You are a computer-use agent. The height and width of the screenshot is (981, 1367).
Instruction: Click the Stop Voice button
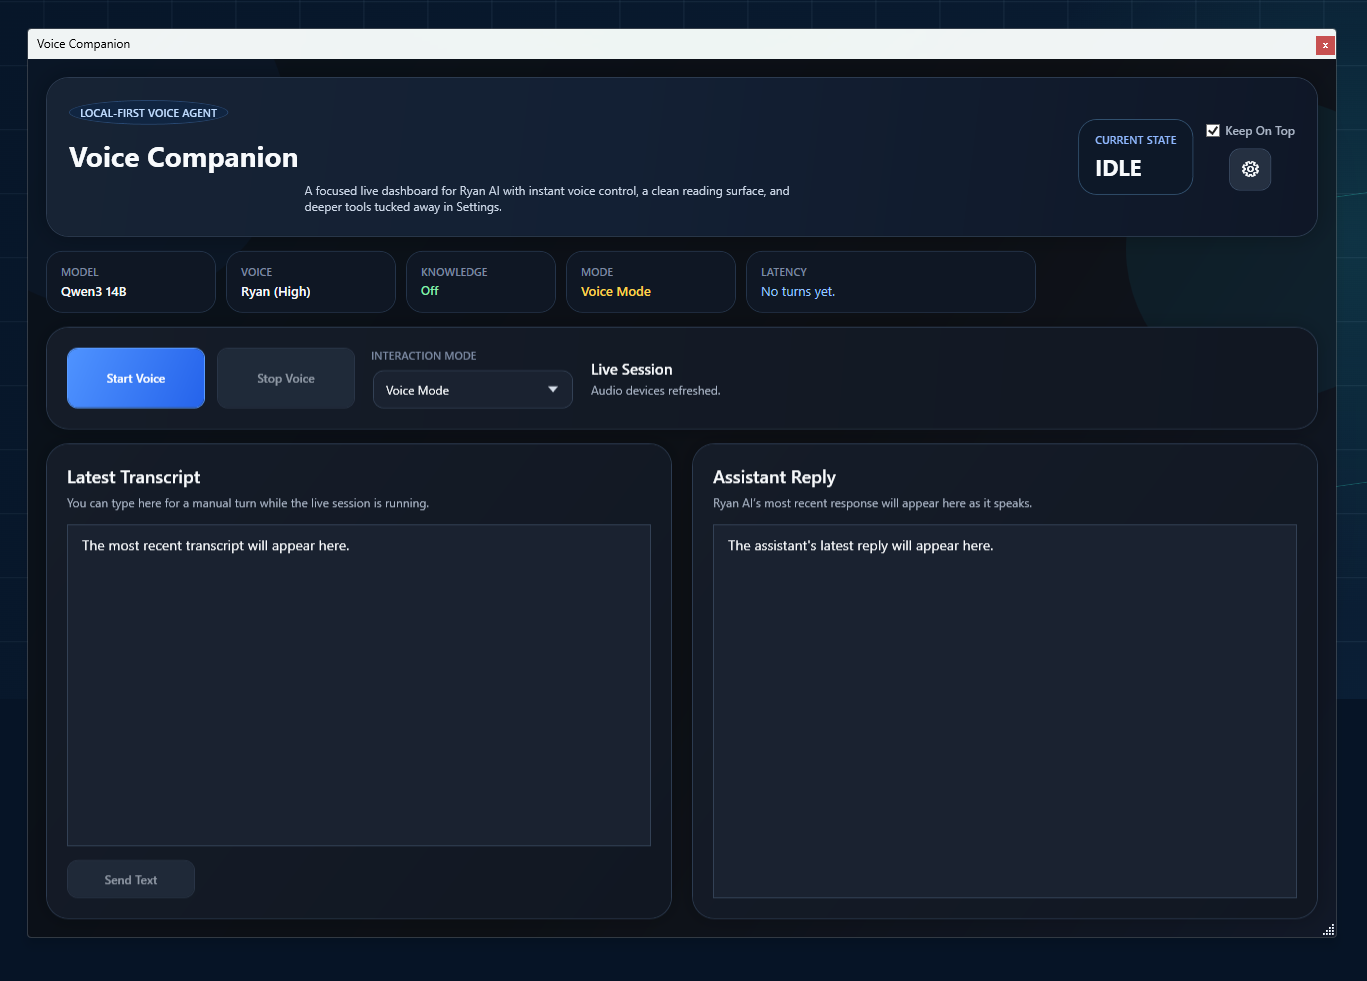pyautogui.click(x=286, y=378)
